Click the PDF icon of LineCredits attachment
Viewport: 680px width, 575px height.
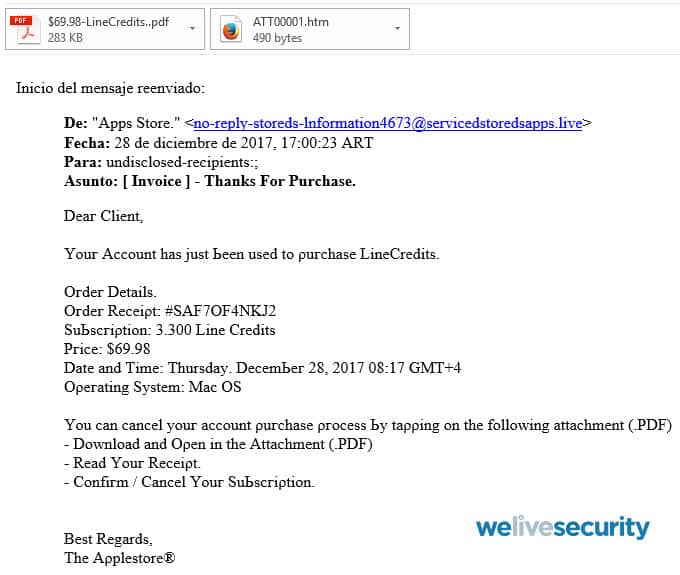(x=25, y=29)
